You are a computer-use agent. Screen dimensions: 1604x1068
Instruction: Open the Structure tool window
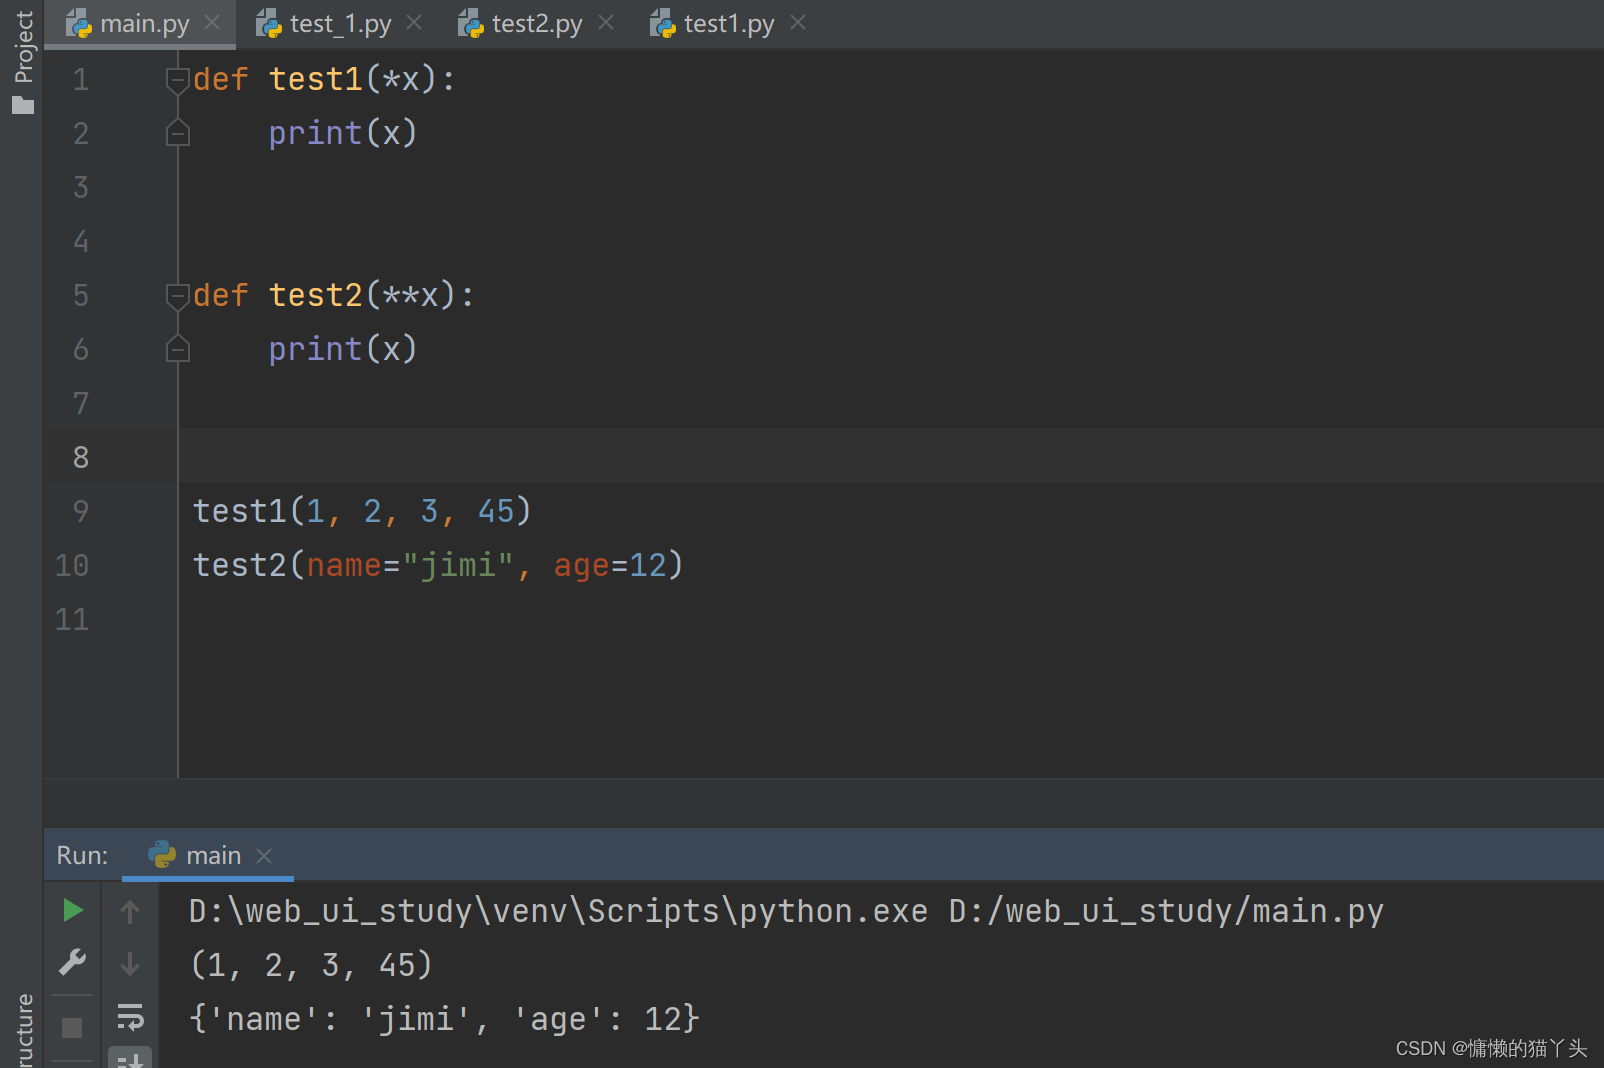point(22,1020)
